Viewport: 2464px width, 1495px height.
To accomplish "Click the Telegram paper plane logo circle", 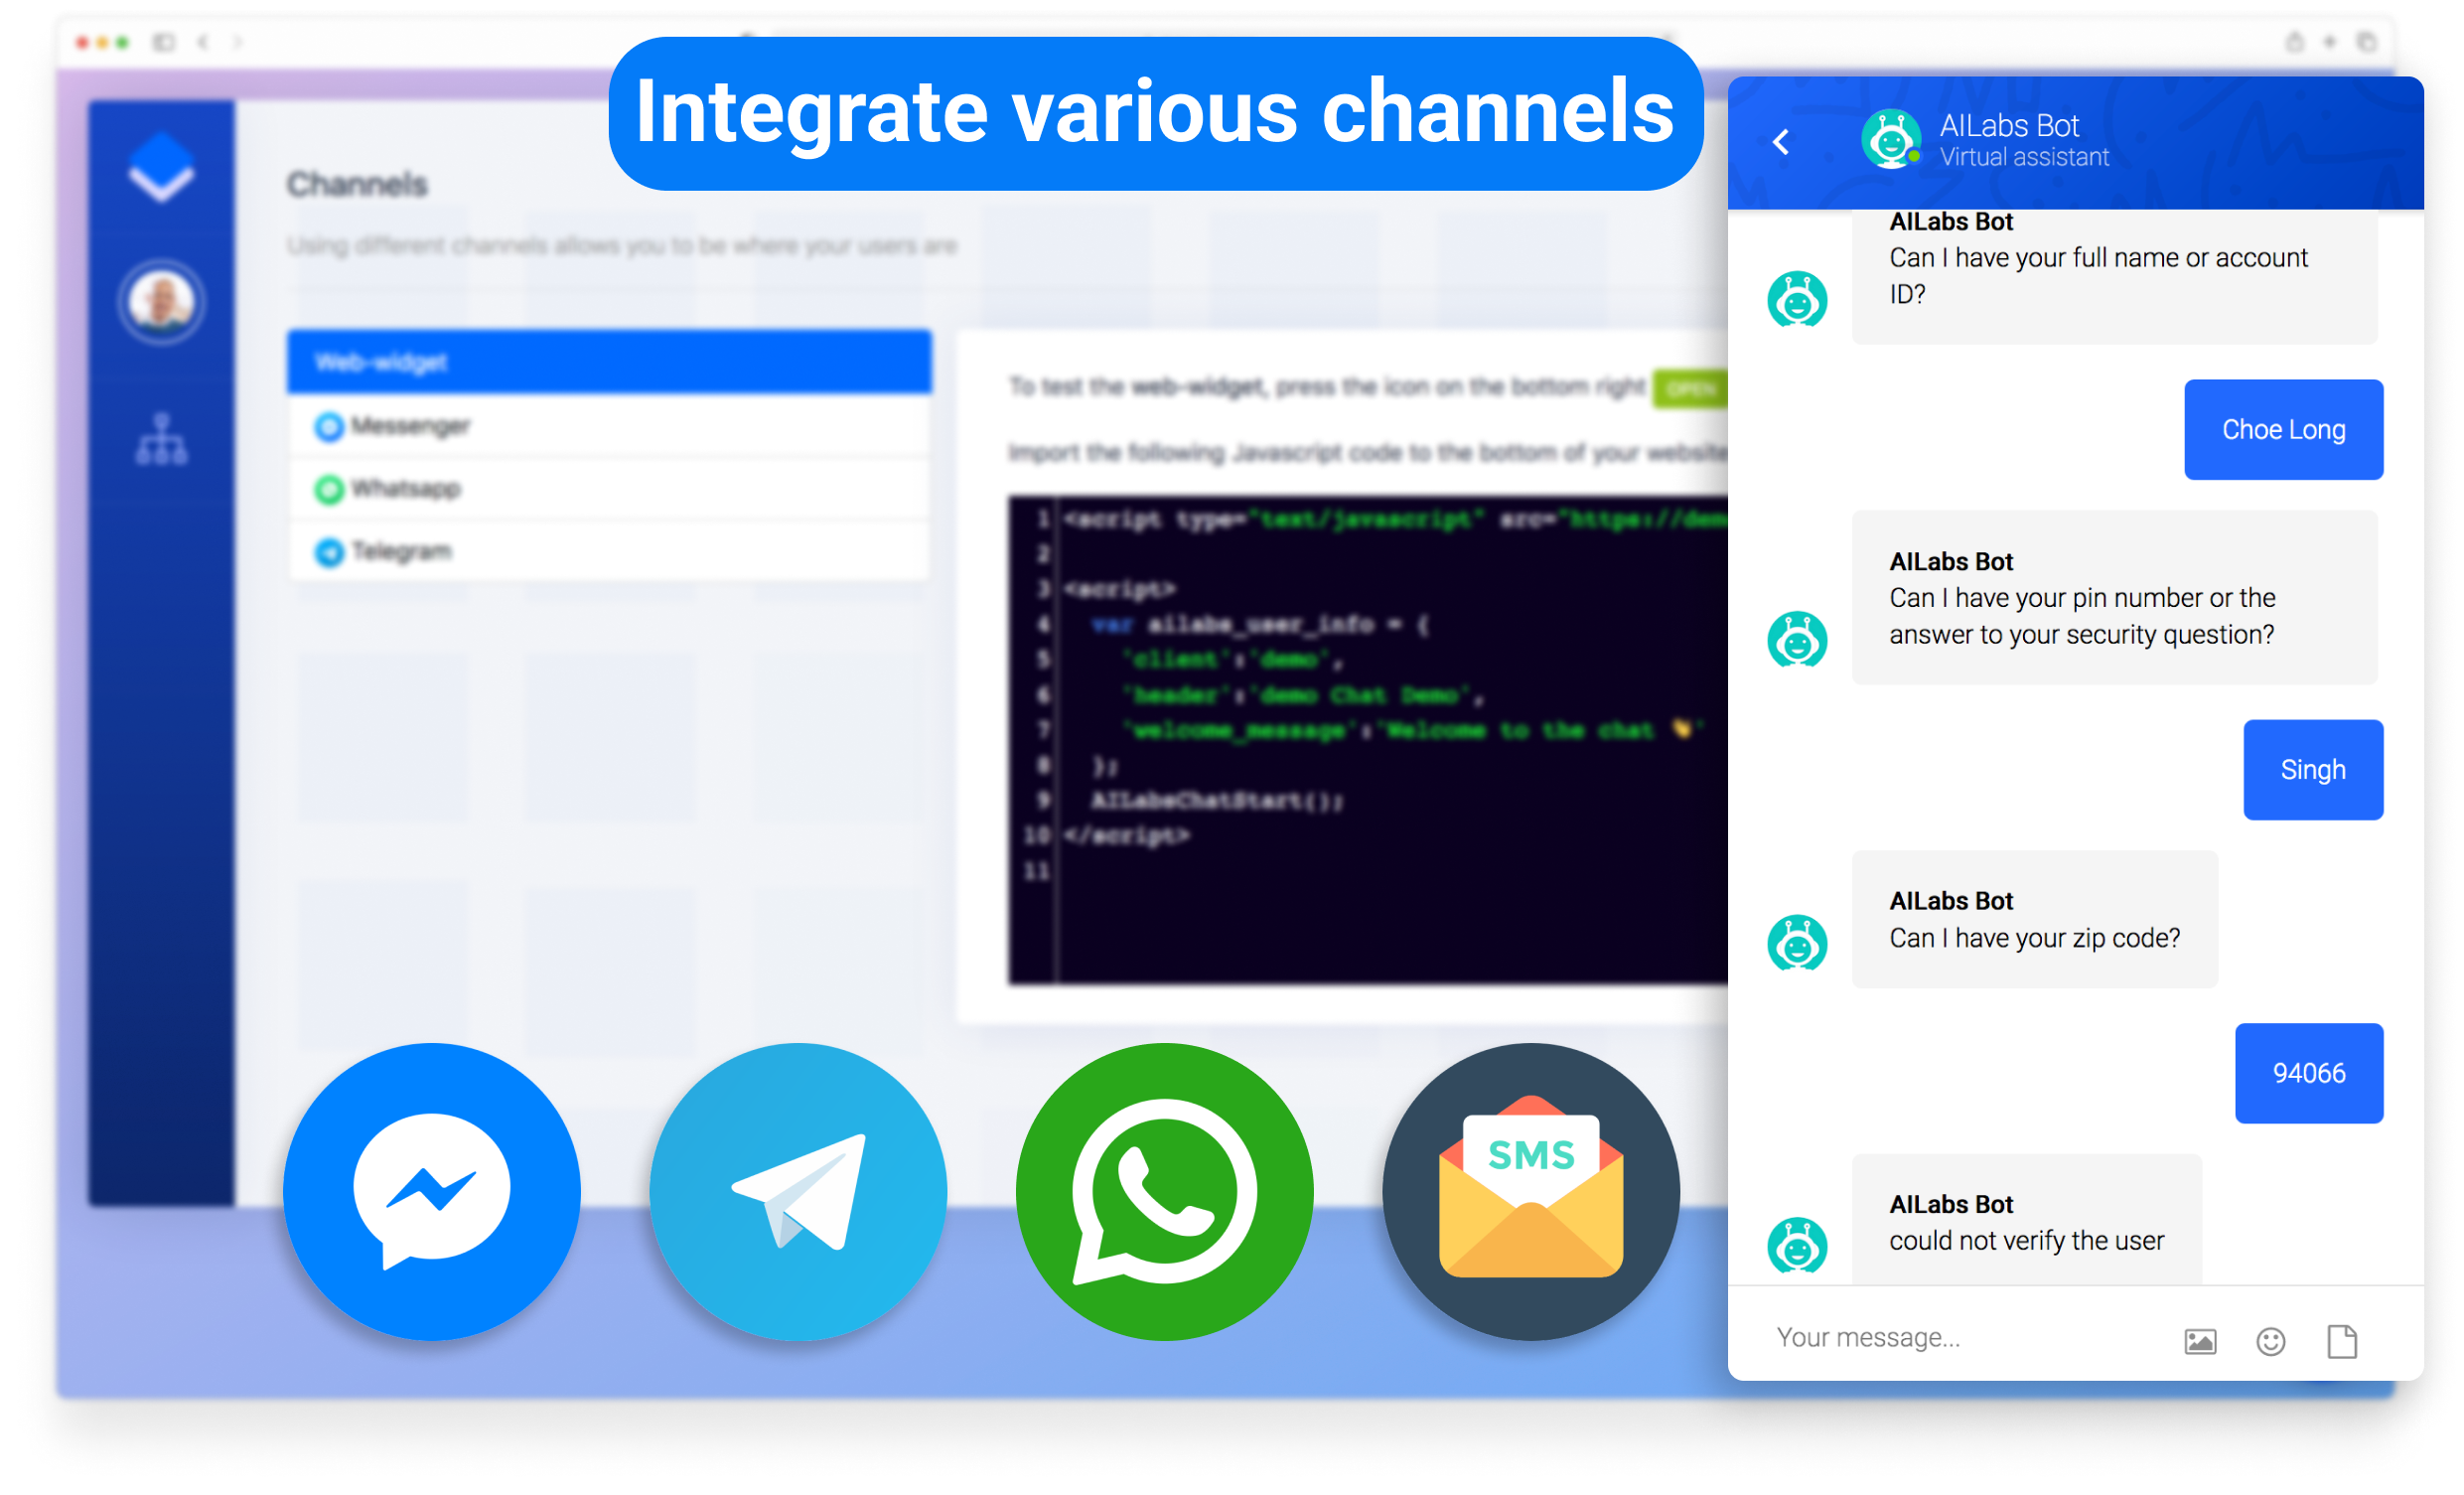I will point(798,1191).
